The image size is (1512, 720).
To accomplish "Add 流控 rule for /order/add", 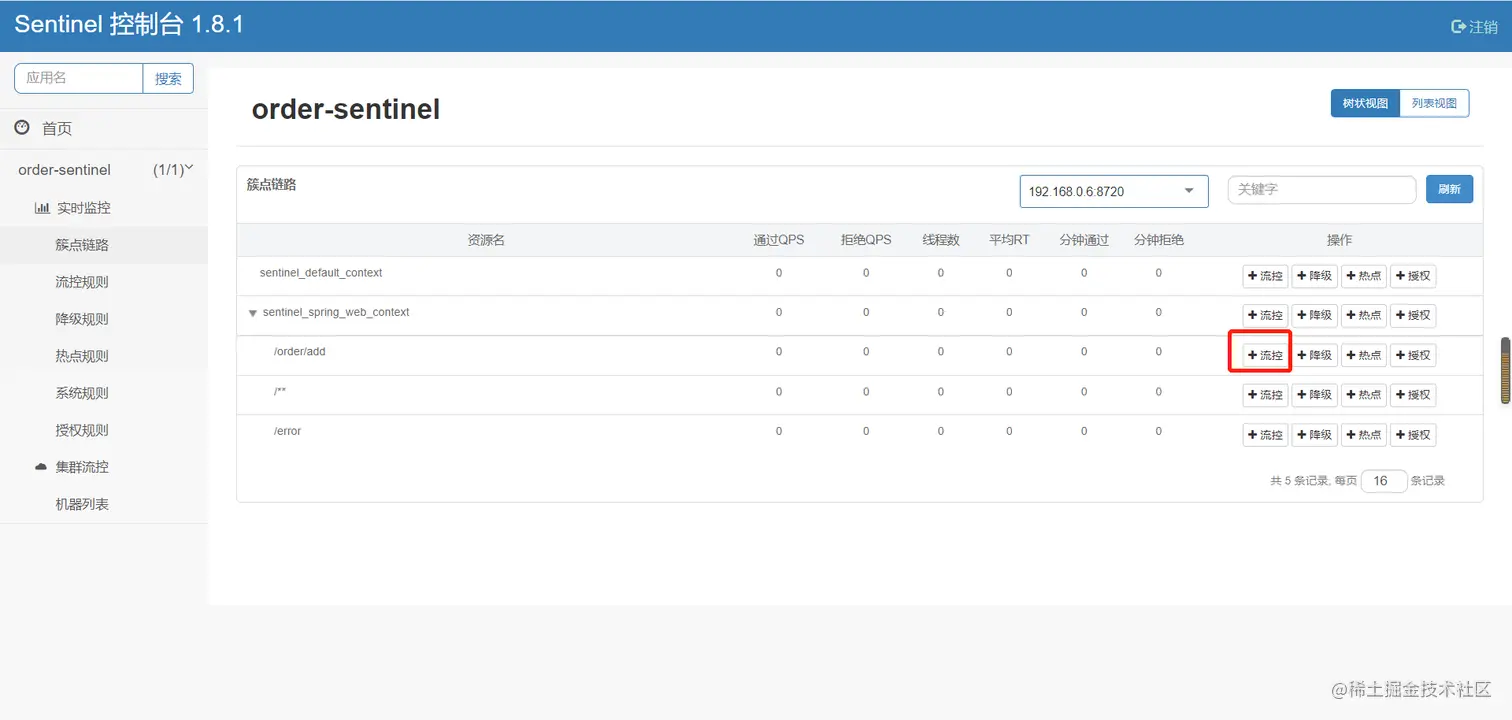I will coord(1265,355).
